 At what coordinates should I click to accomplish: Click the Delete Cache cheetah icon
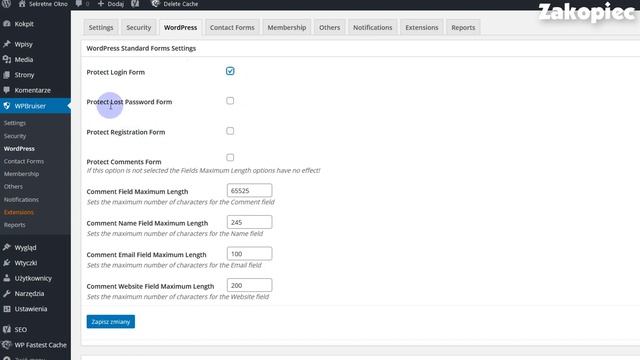(155, 4)
